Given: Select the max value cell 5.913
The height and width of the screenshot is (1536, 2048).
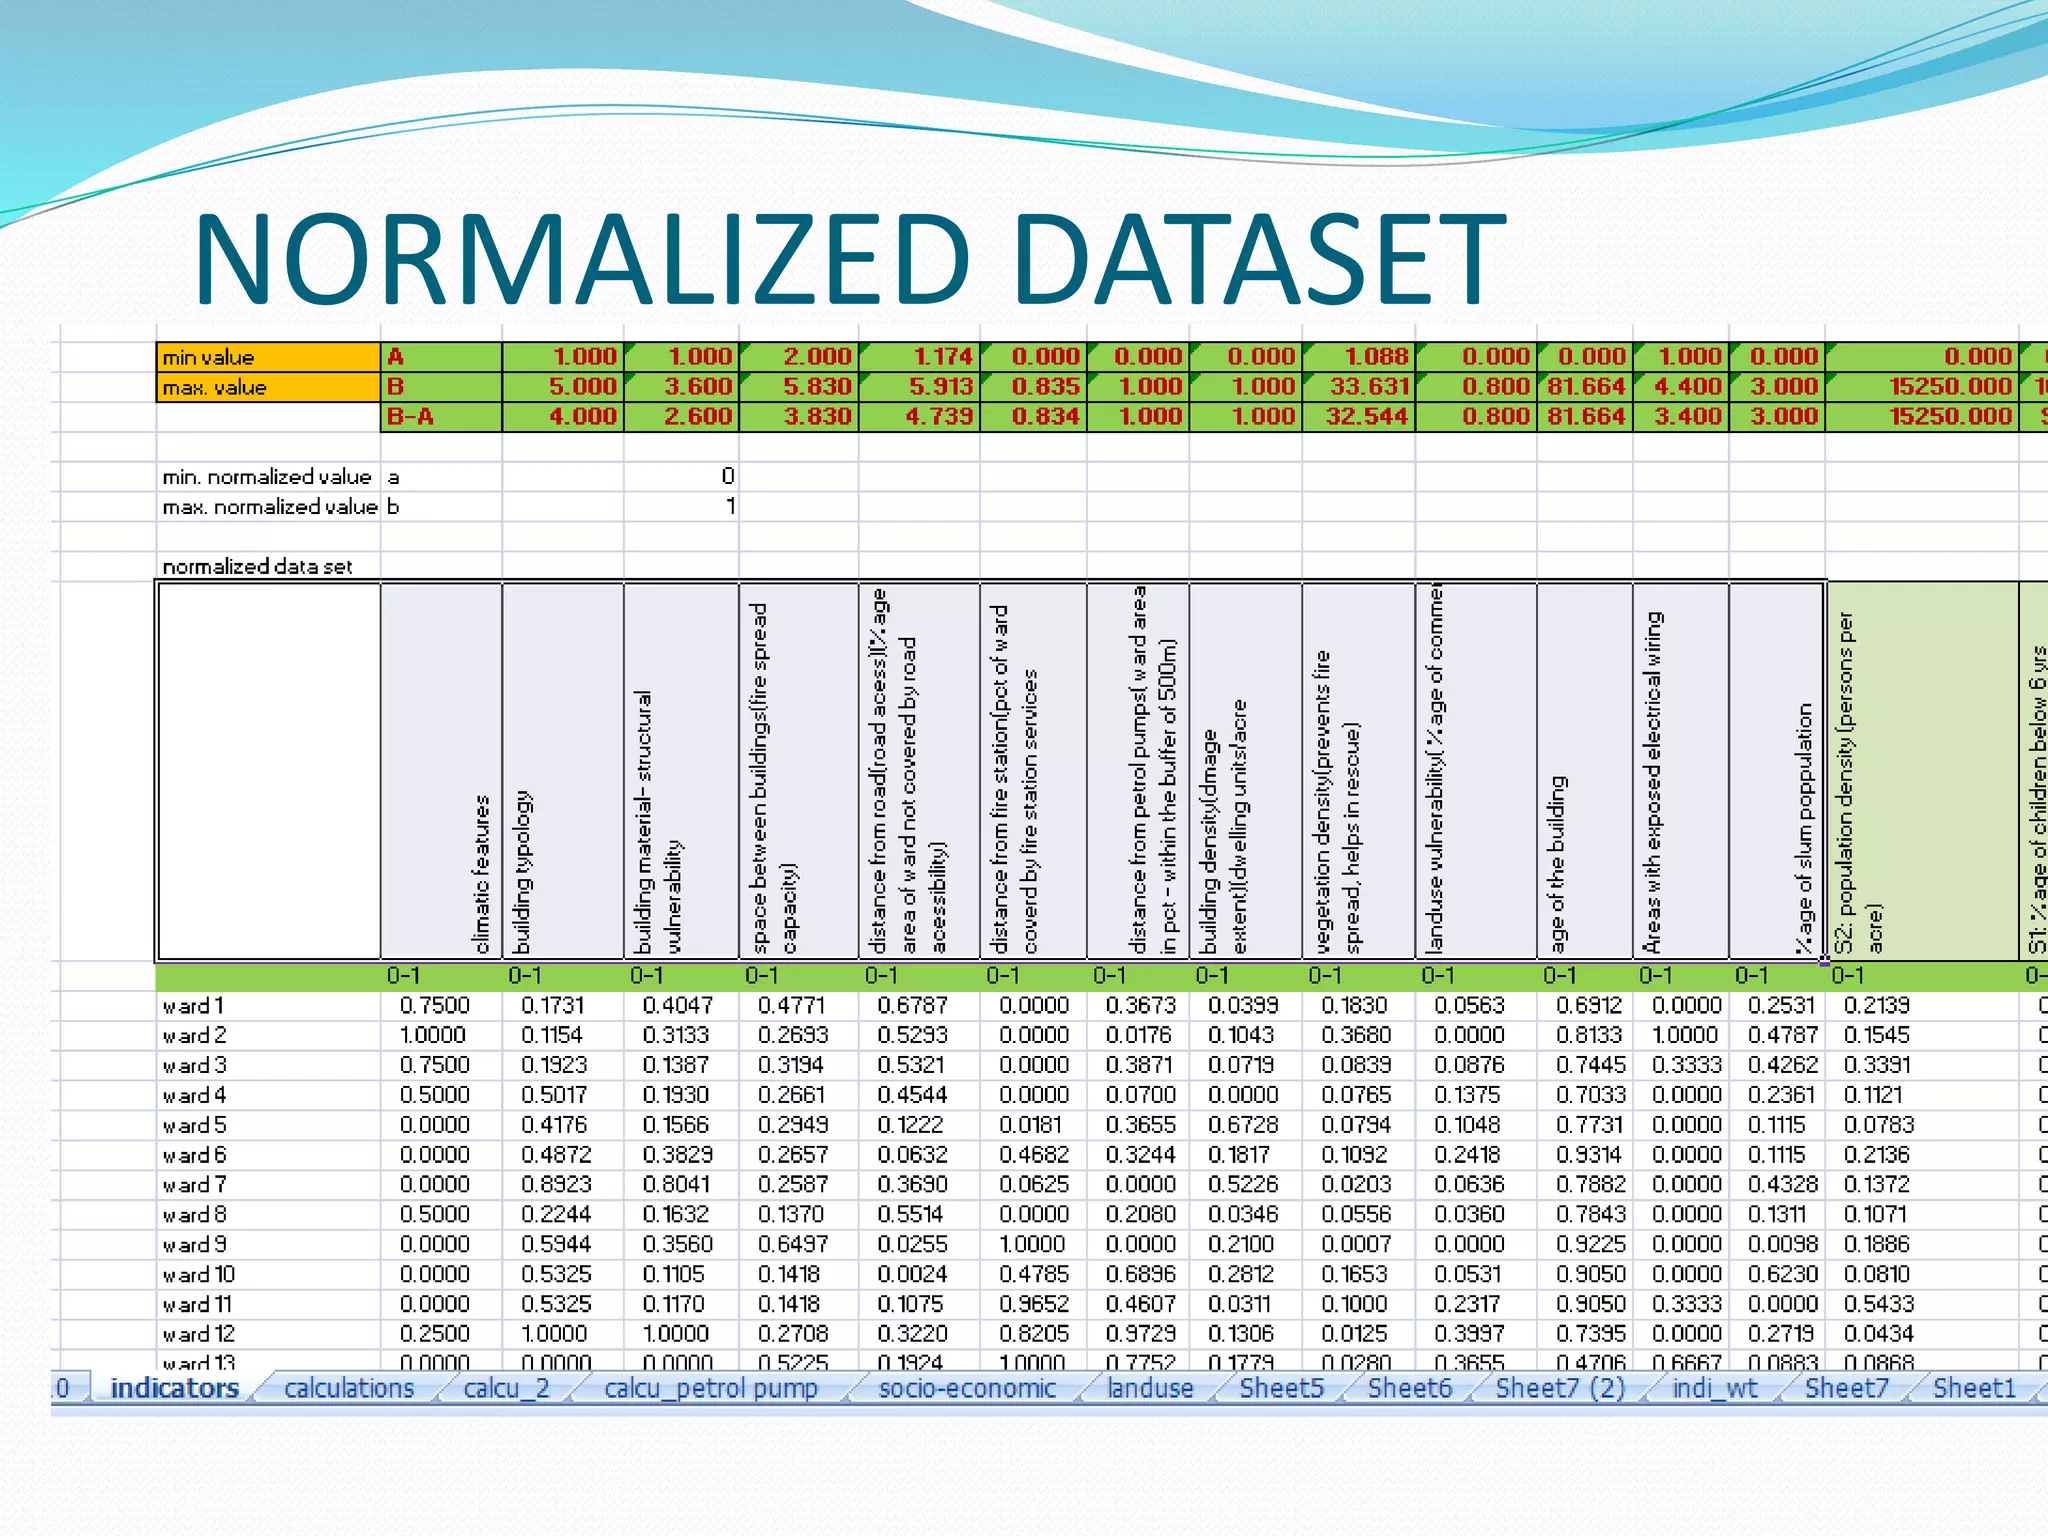Looking at the screenshot, I should pos(919,387).
